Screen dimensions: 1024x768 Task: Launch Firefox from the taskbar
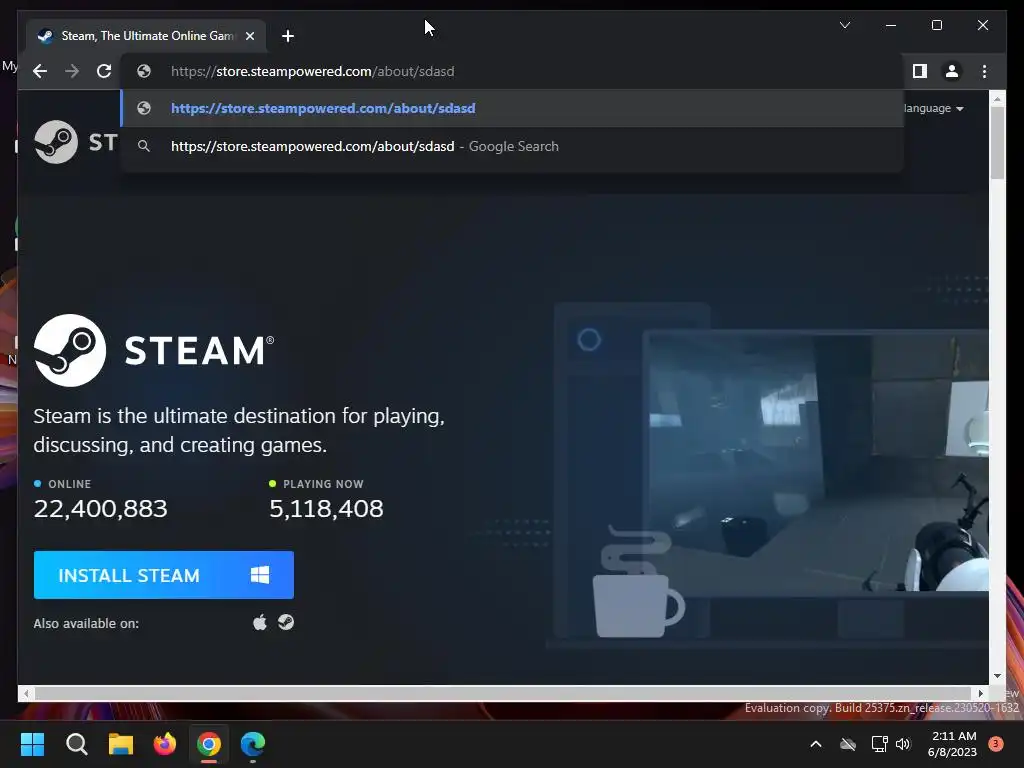(165, 744)
